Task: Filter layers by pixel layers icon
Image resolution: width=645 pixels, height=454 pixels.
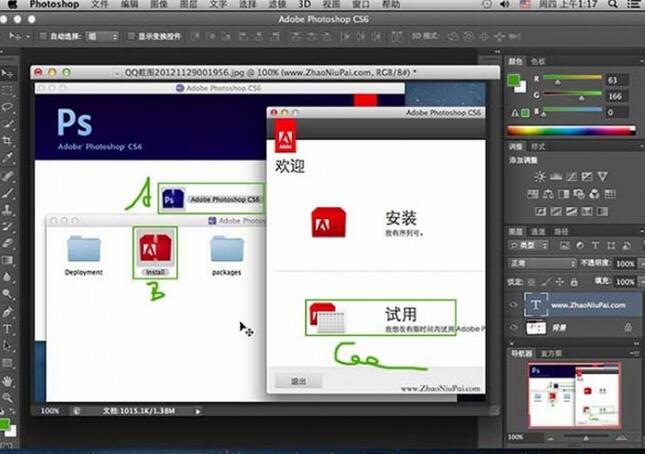Action: (564, 246)
